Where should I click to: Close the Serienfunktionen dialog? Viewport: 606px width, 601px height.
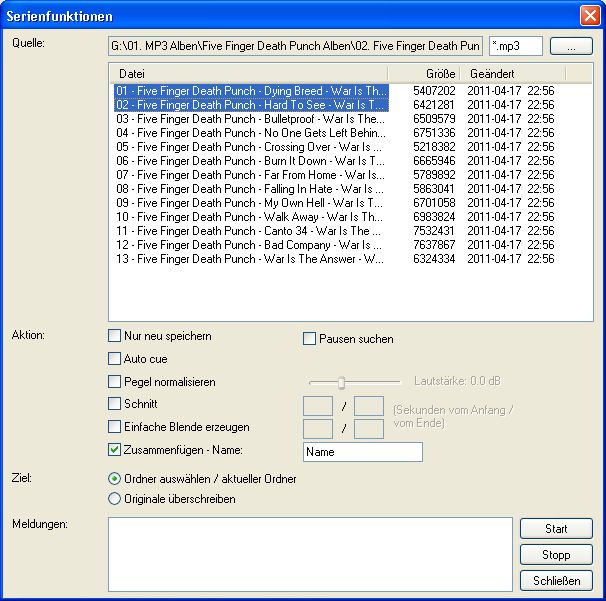click(x=590, y=16)
